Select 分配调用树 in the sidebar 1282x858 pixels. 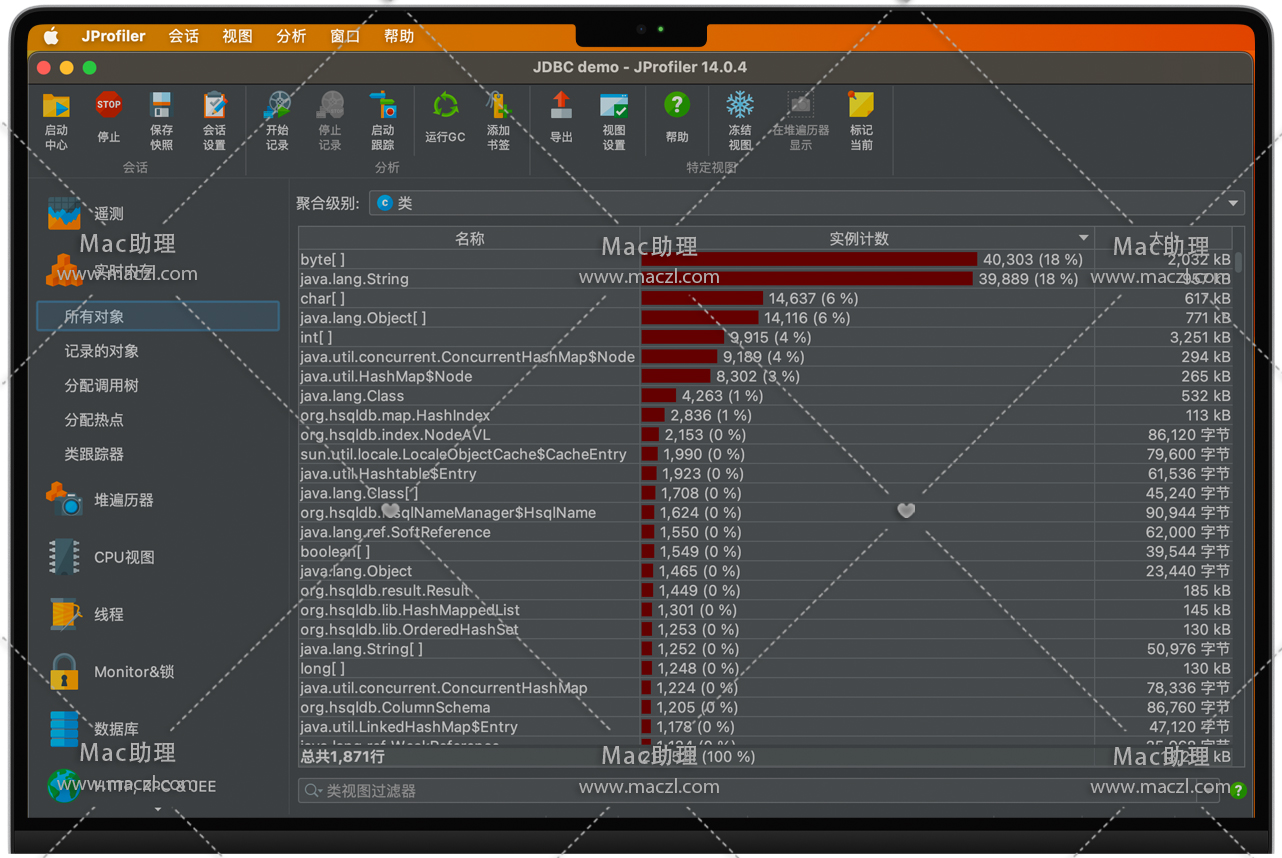pyautogui.click(x=101, y=386)
